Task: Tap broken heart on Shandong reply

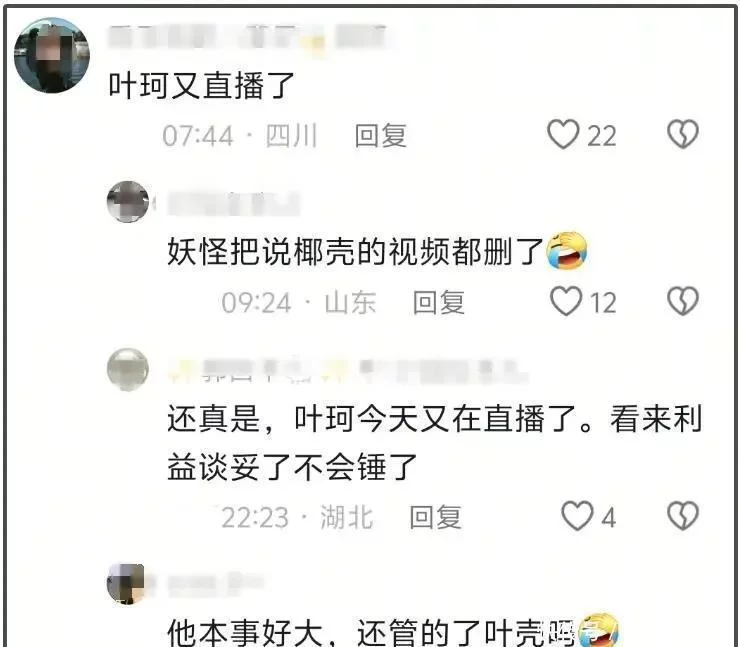Action: tap(682, 301)
